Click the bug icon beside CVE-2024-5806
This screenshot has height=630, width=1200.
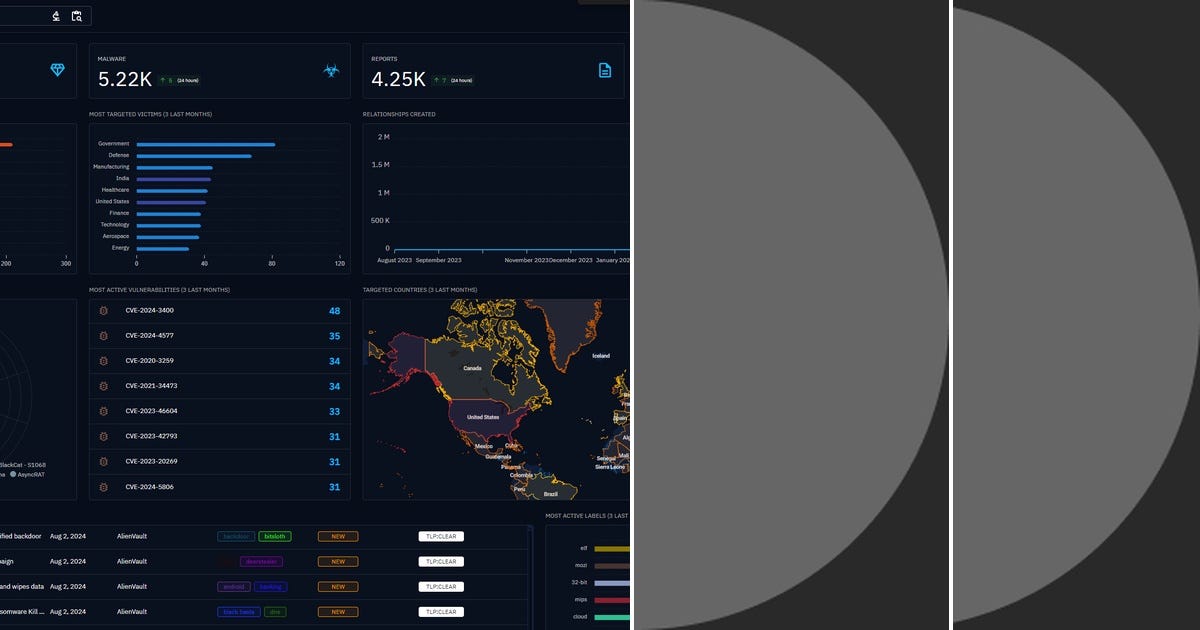pyautogui.click(x=104, y=487)
